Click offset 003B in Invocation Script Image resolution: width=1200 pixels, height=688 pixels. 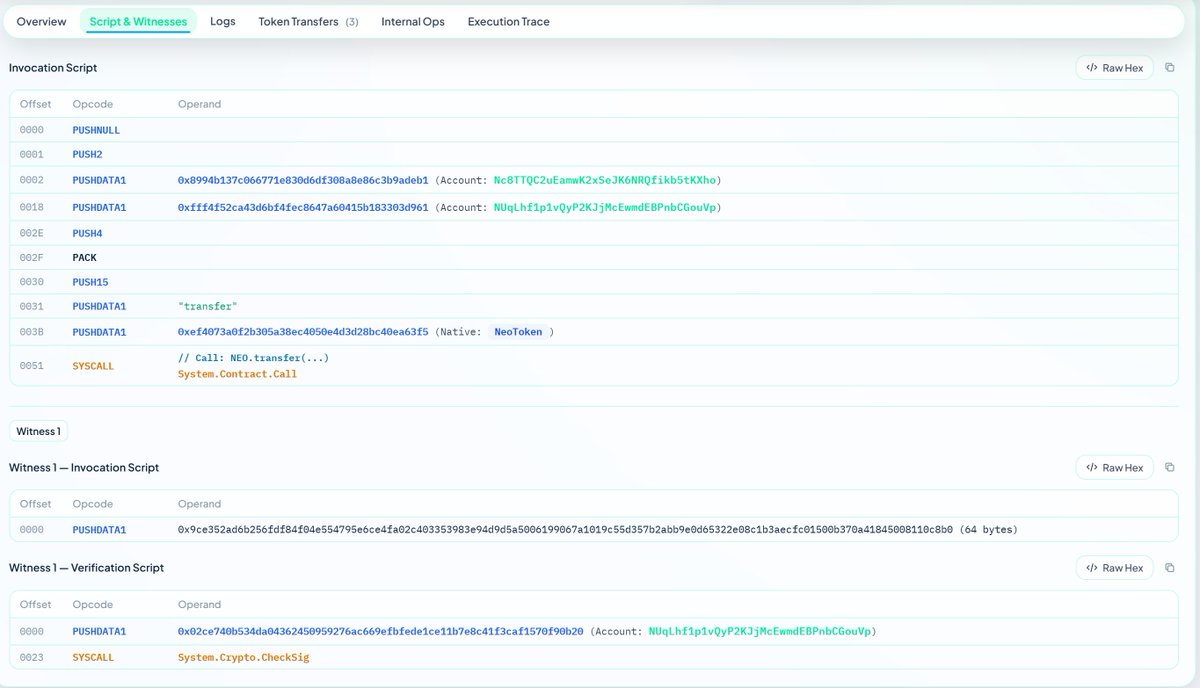pyautogui.click(x=32, y=332)
